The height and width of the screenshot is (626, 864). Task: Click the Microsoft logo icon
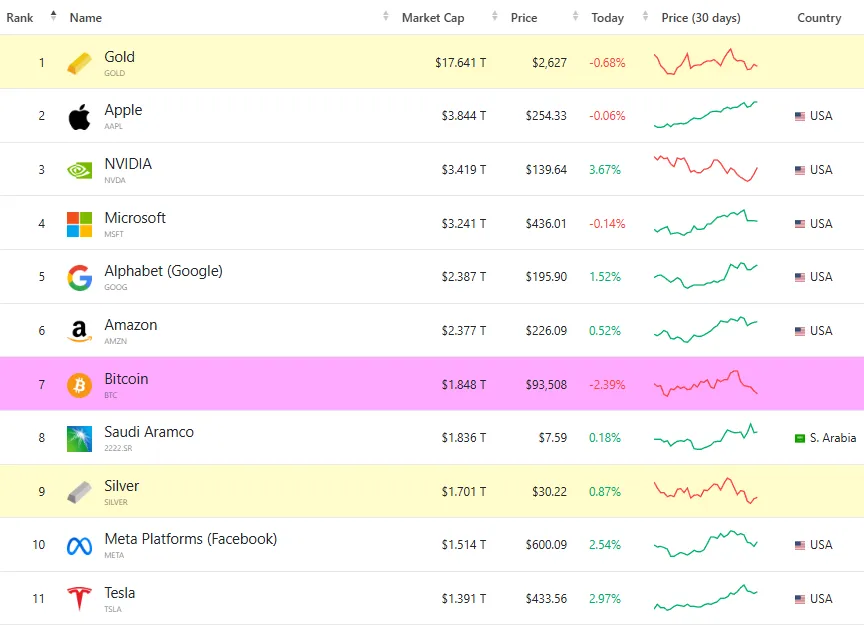point(79,224)
